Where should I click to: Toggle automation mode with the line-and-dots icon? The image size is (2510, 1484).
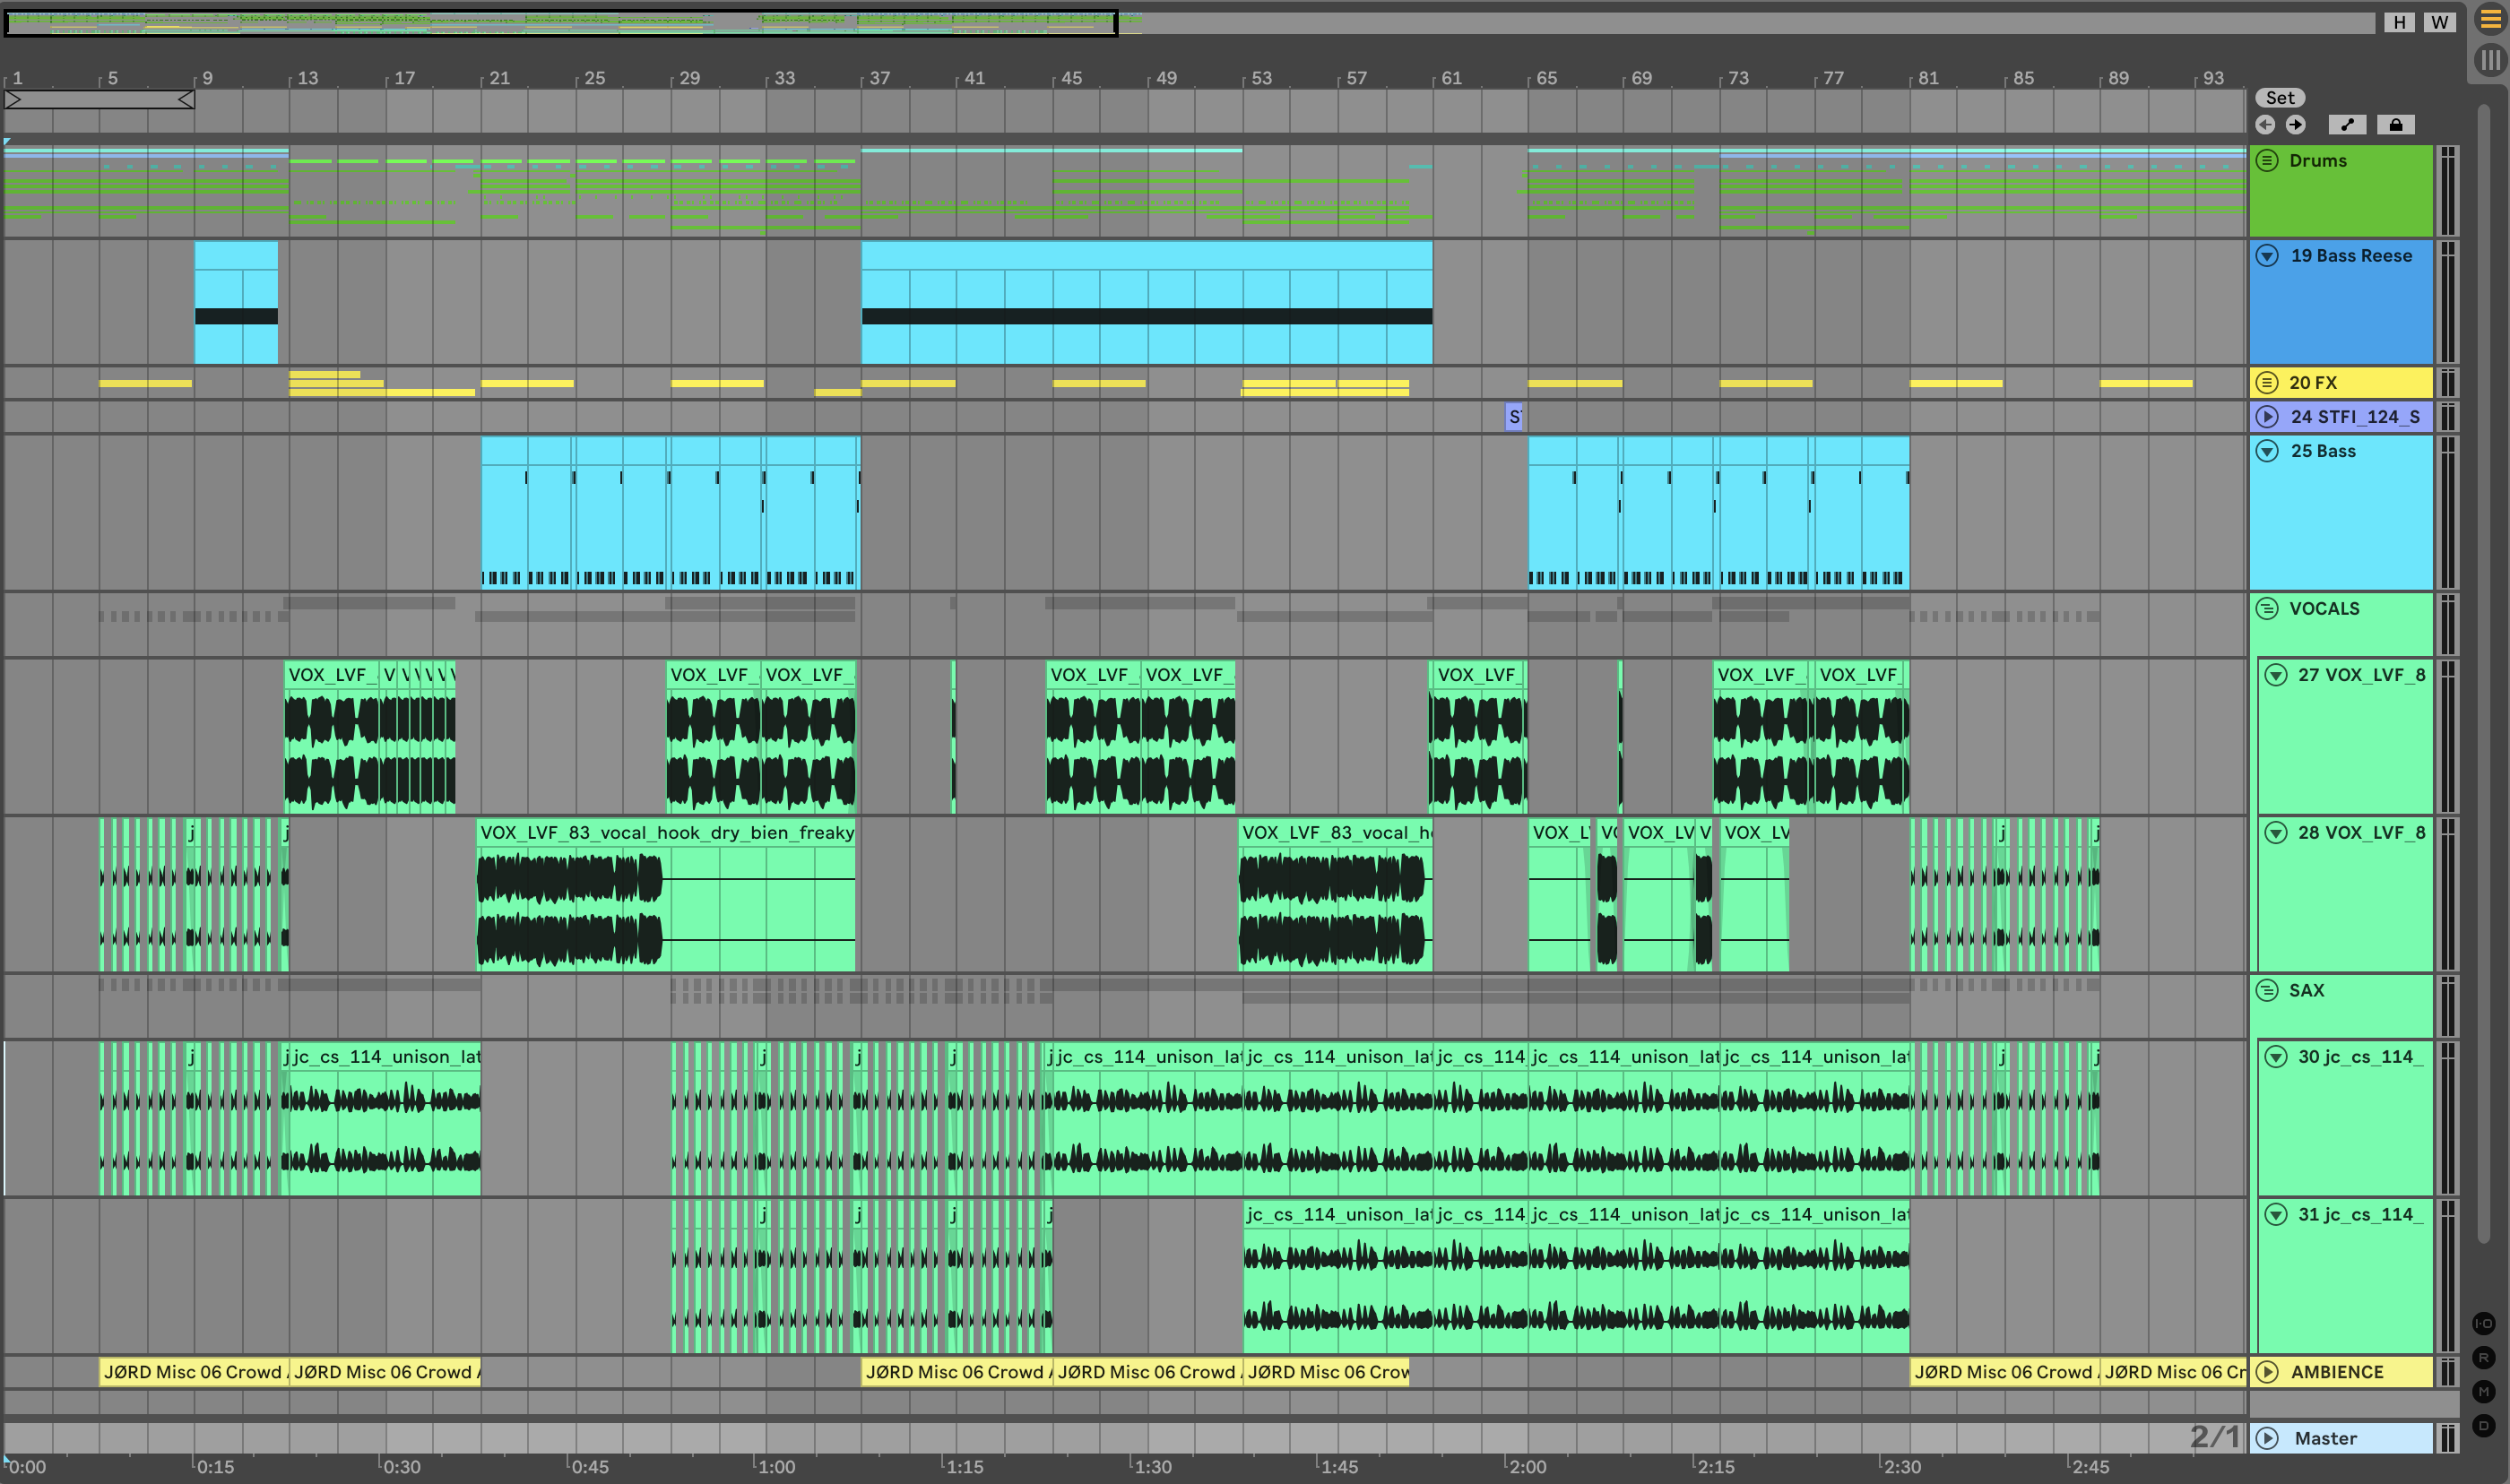coord(2347,125)
